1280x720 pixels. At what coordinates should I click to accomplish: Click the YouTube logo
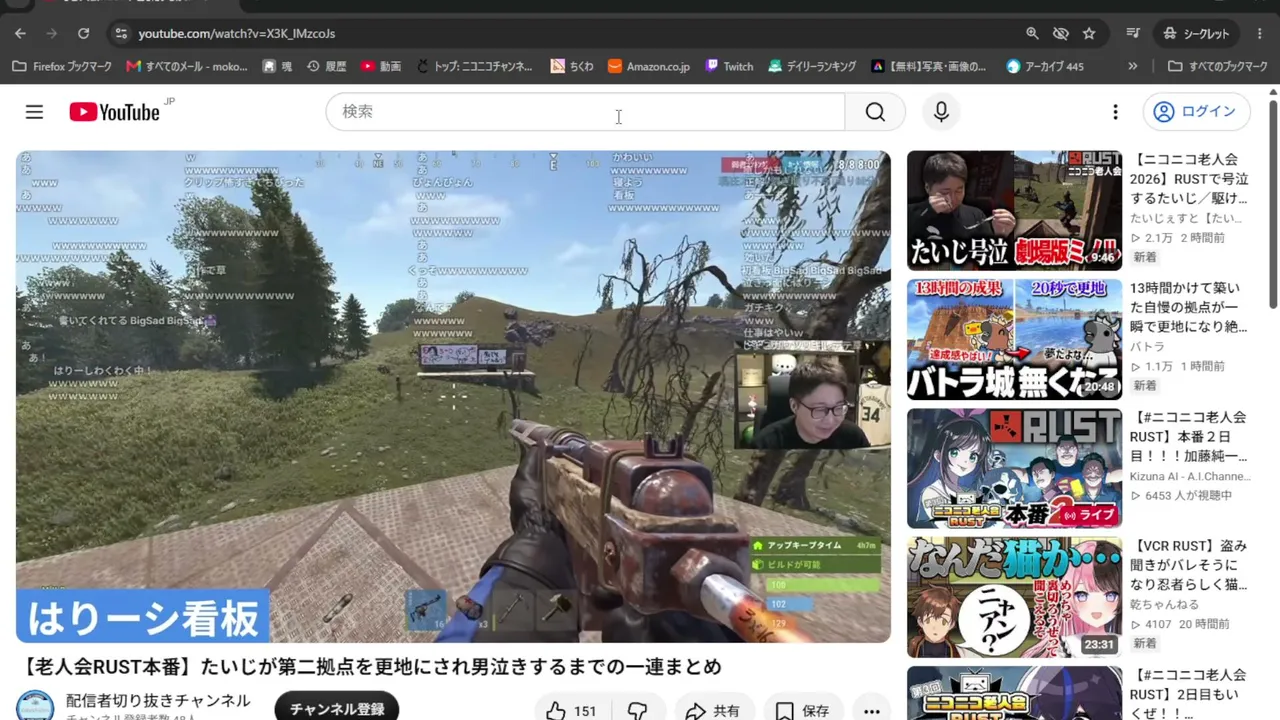[115, 112]
